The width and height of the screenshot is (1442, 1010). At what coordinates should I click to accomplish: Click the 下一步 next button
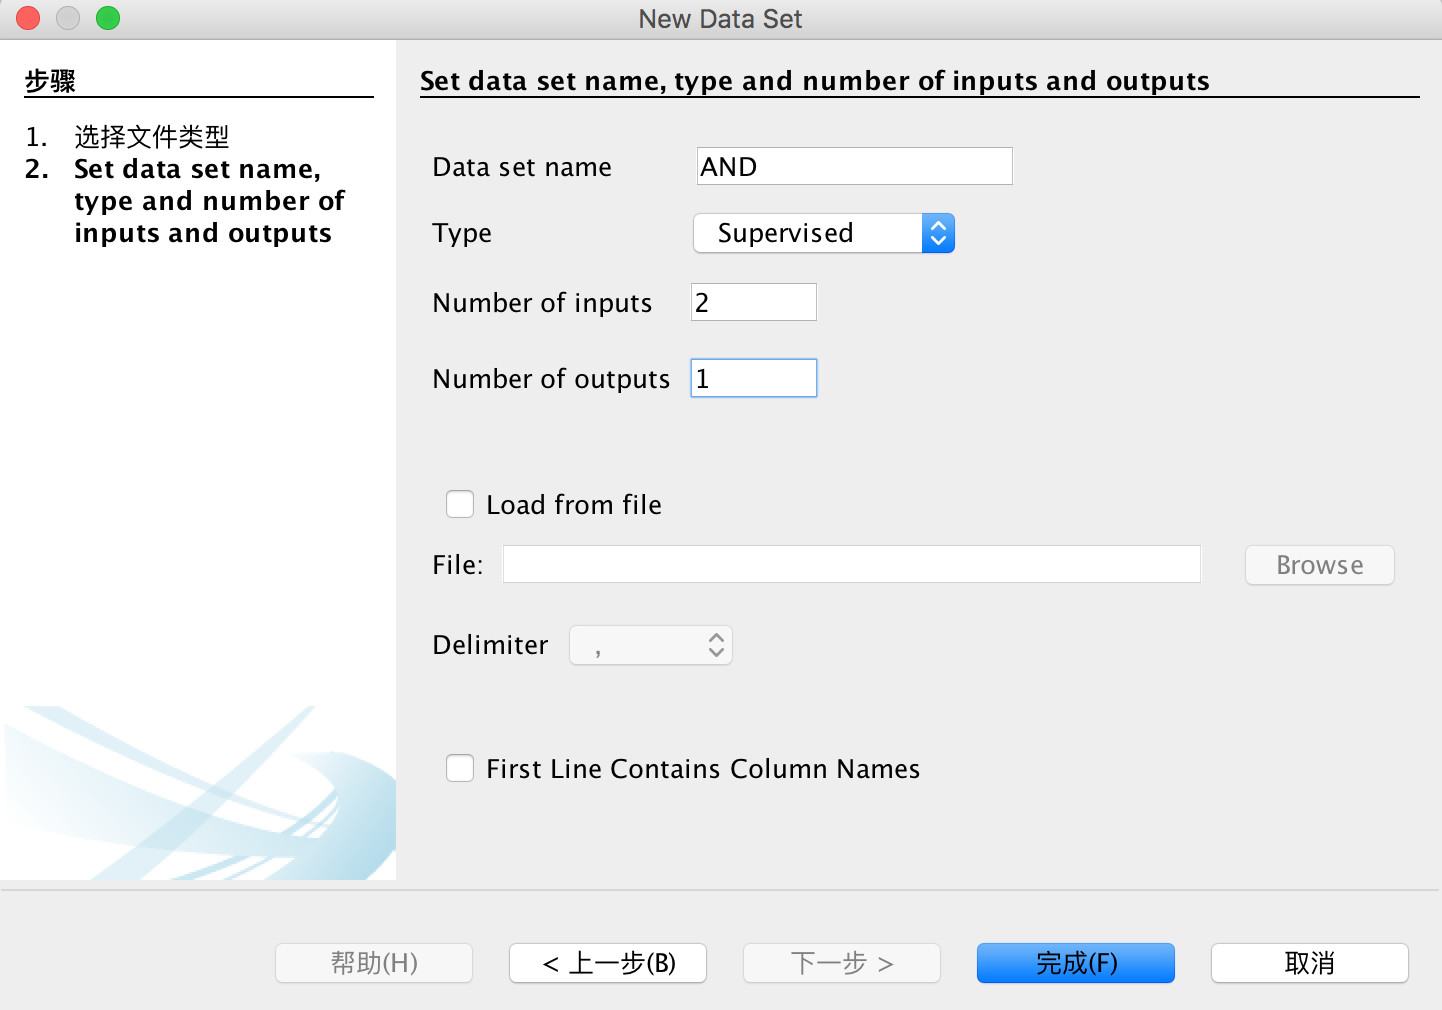(842, 963)
